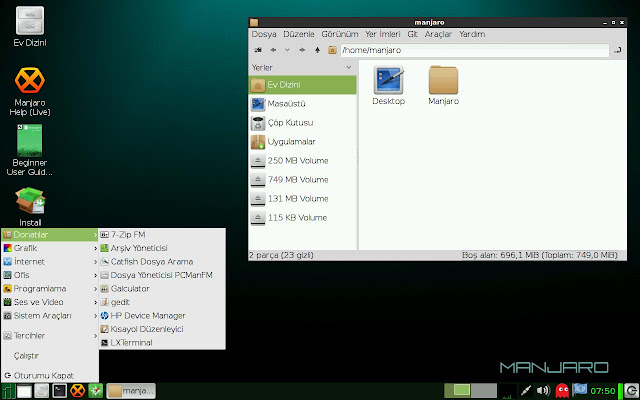Launch Catfish Dosya Arama
Viewport: 640px width, 400px height.
click(162, 262)
